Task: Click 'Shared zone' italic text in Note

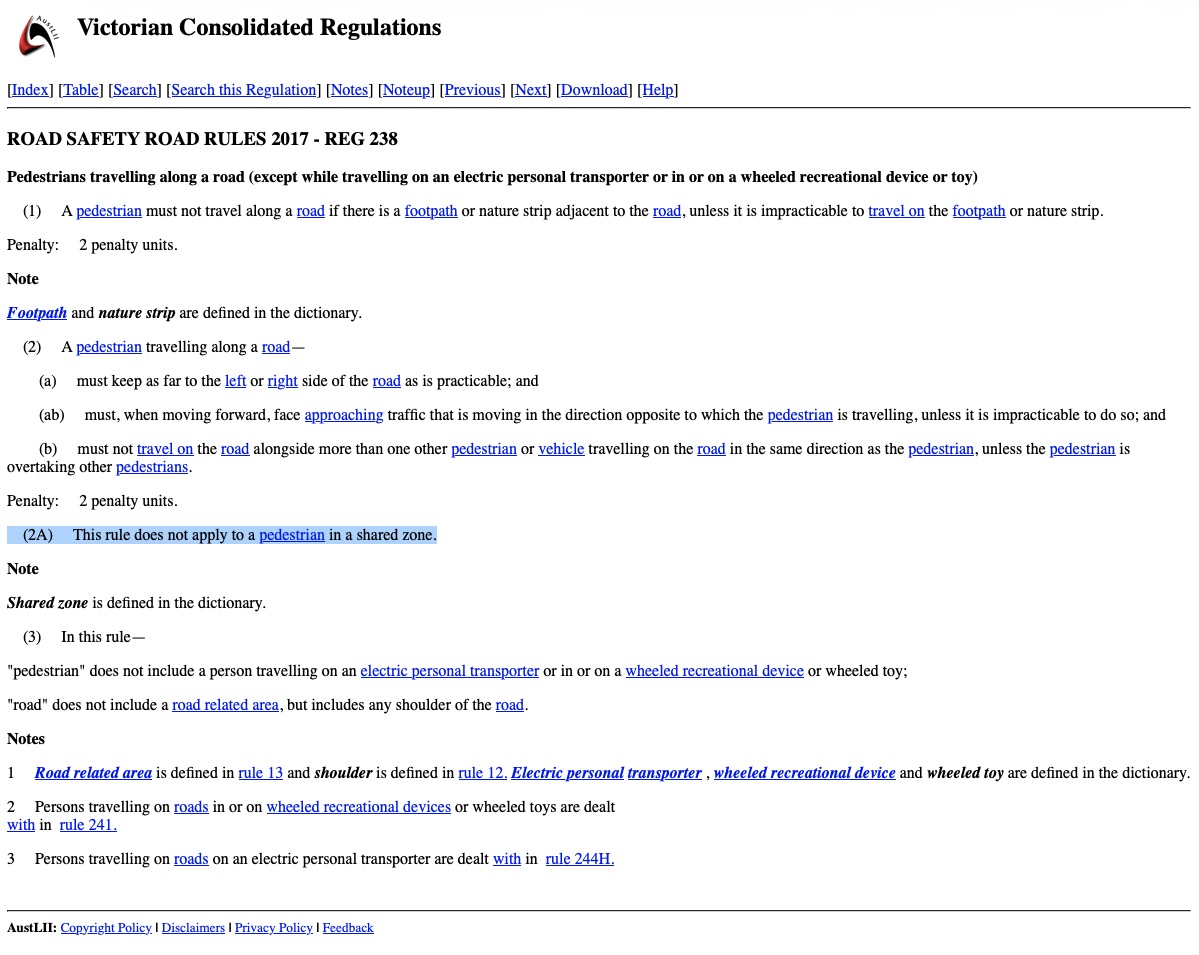Action: tap(47, 603)
